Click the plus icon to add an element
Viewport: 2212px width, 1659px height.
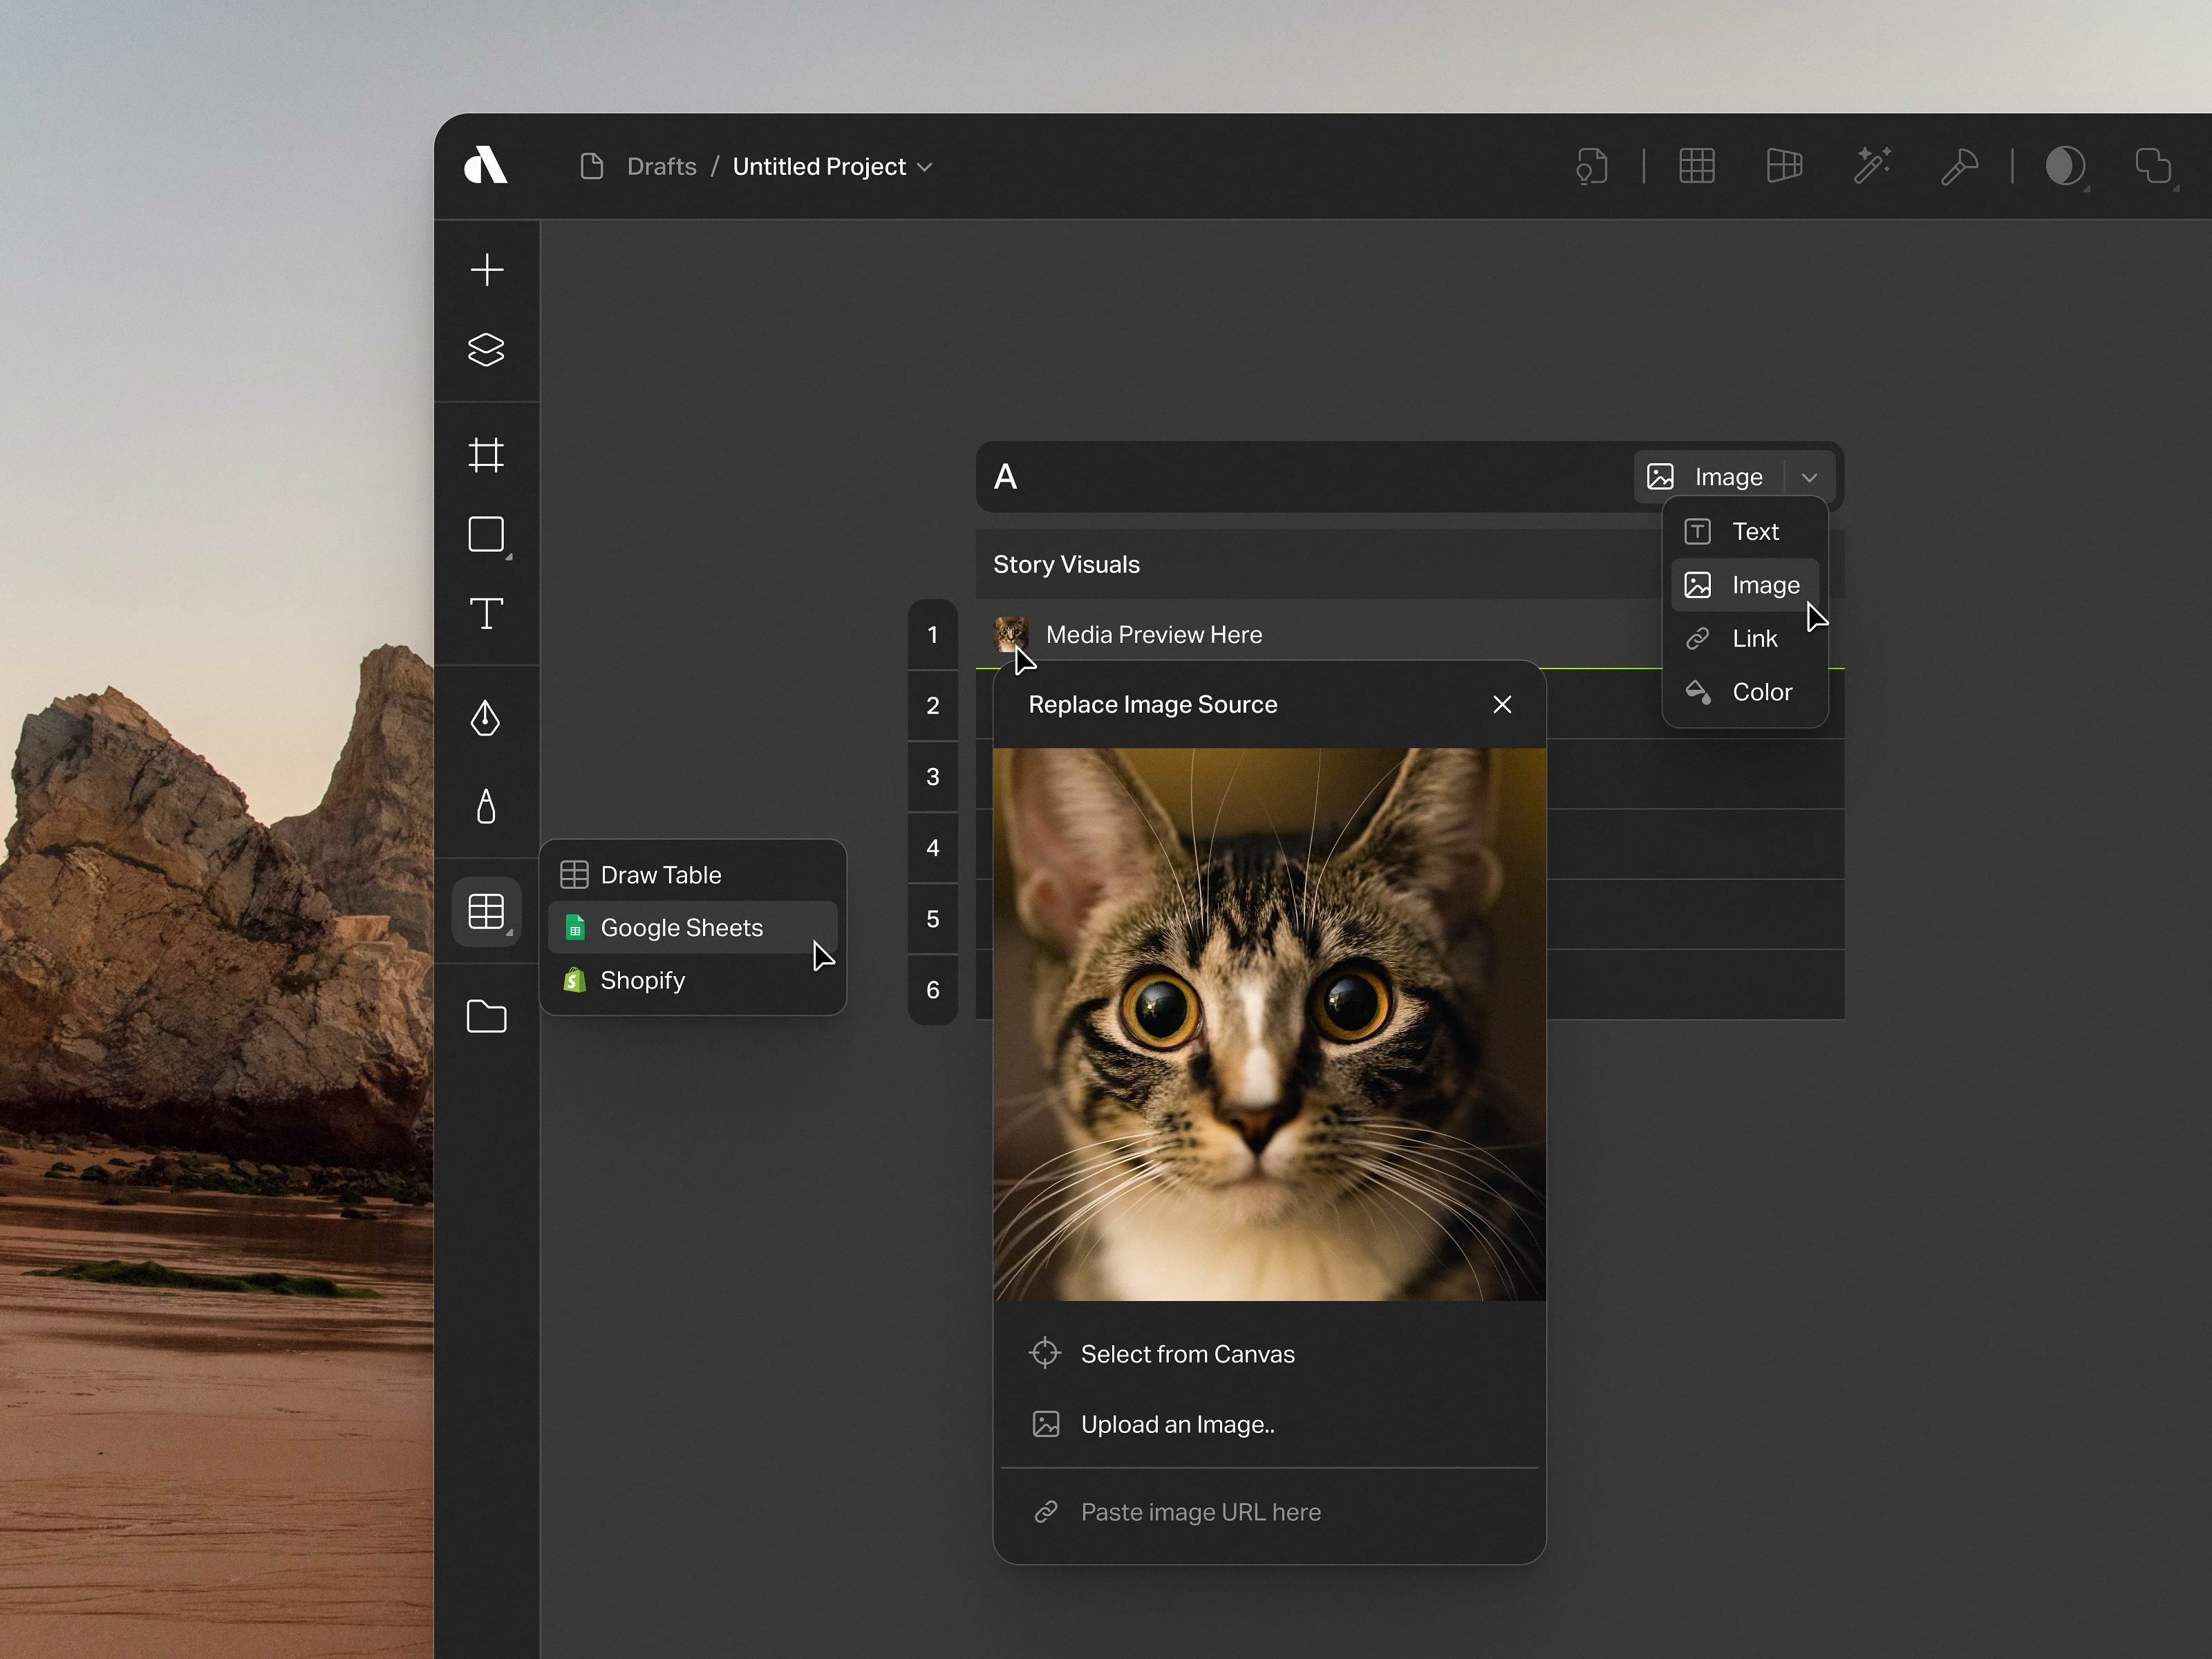coord(487,269)
